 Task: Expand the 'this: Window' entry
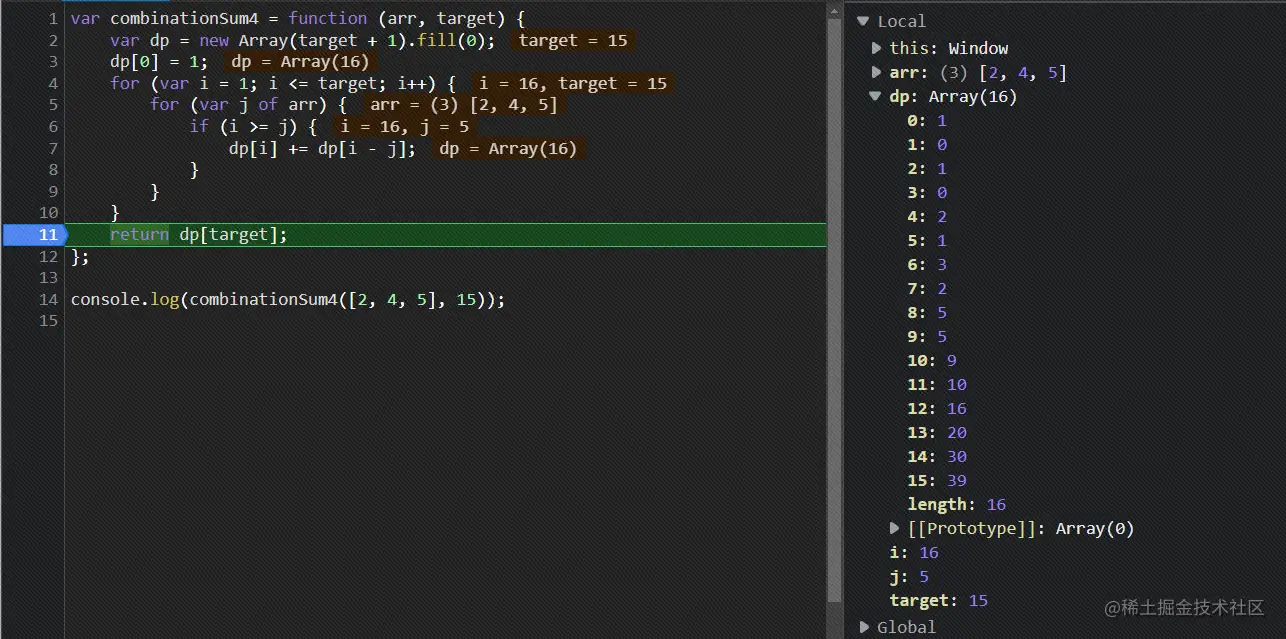(876, 48)
